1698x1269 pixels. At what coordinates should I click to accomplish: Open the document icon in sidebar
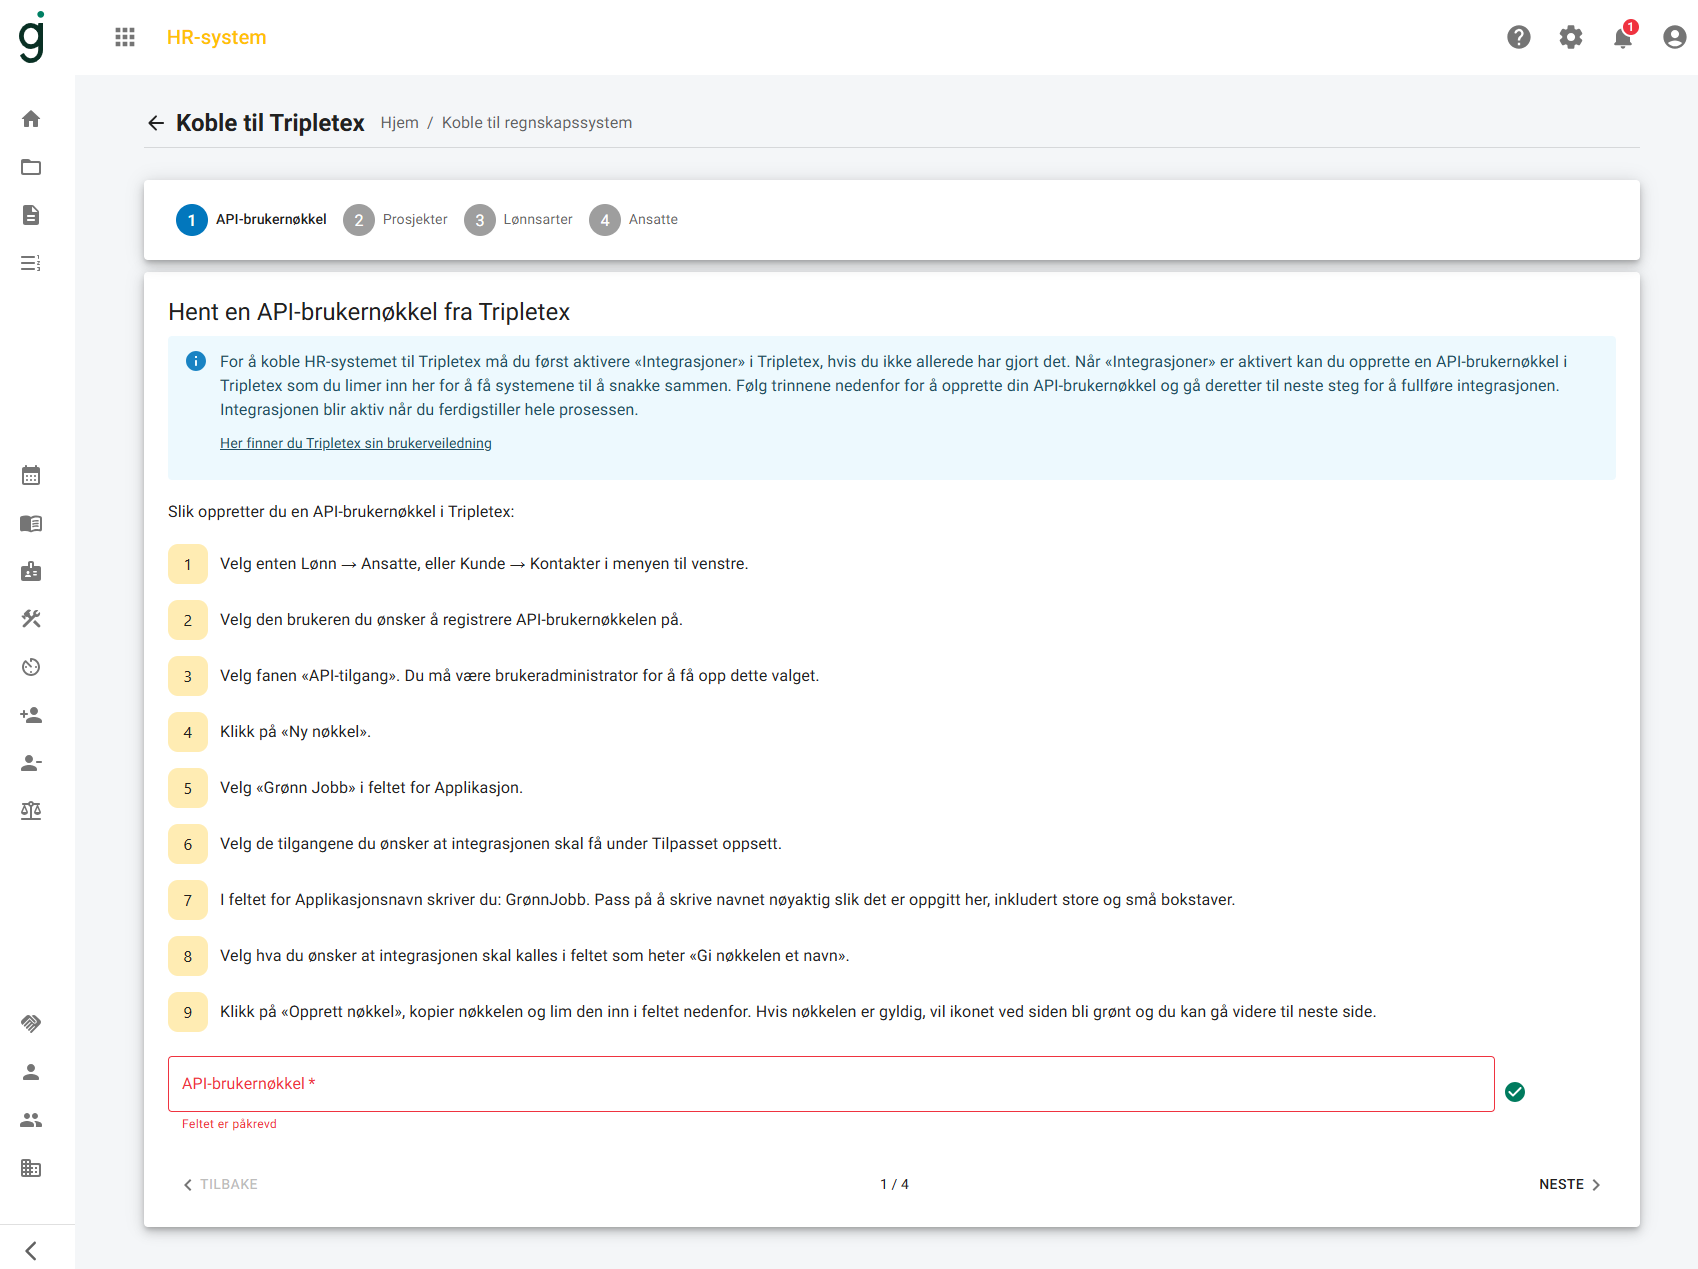31,215
